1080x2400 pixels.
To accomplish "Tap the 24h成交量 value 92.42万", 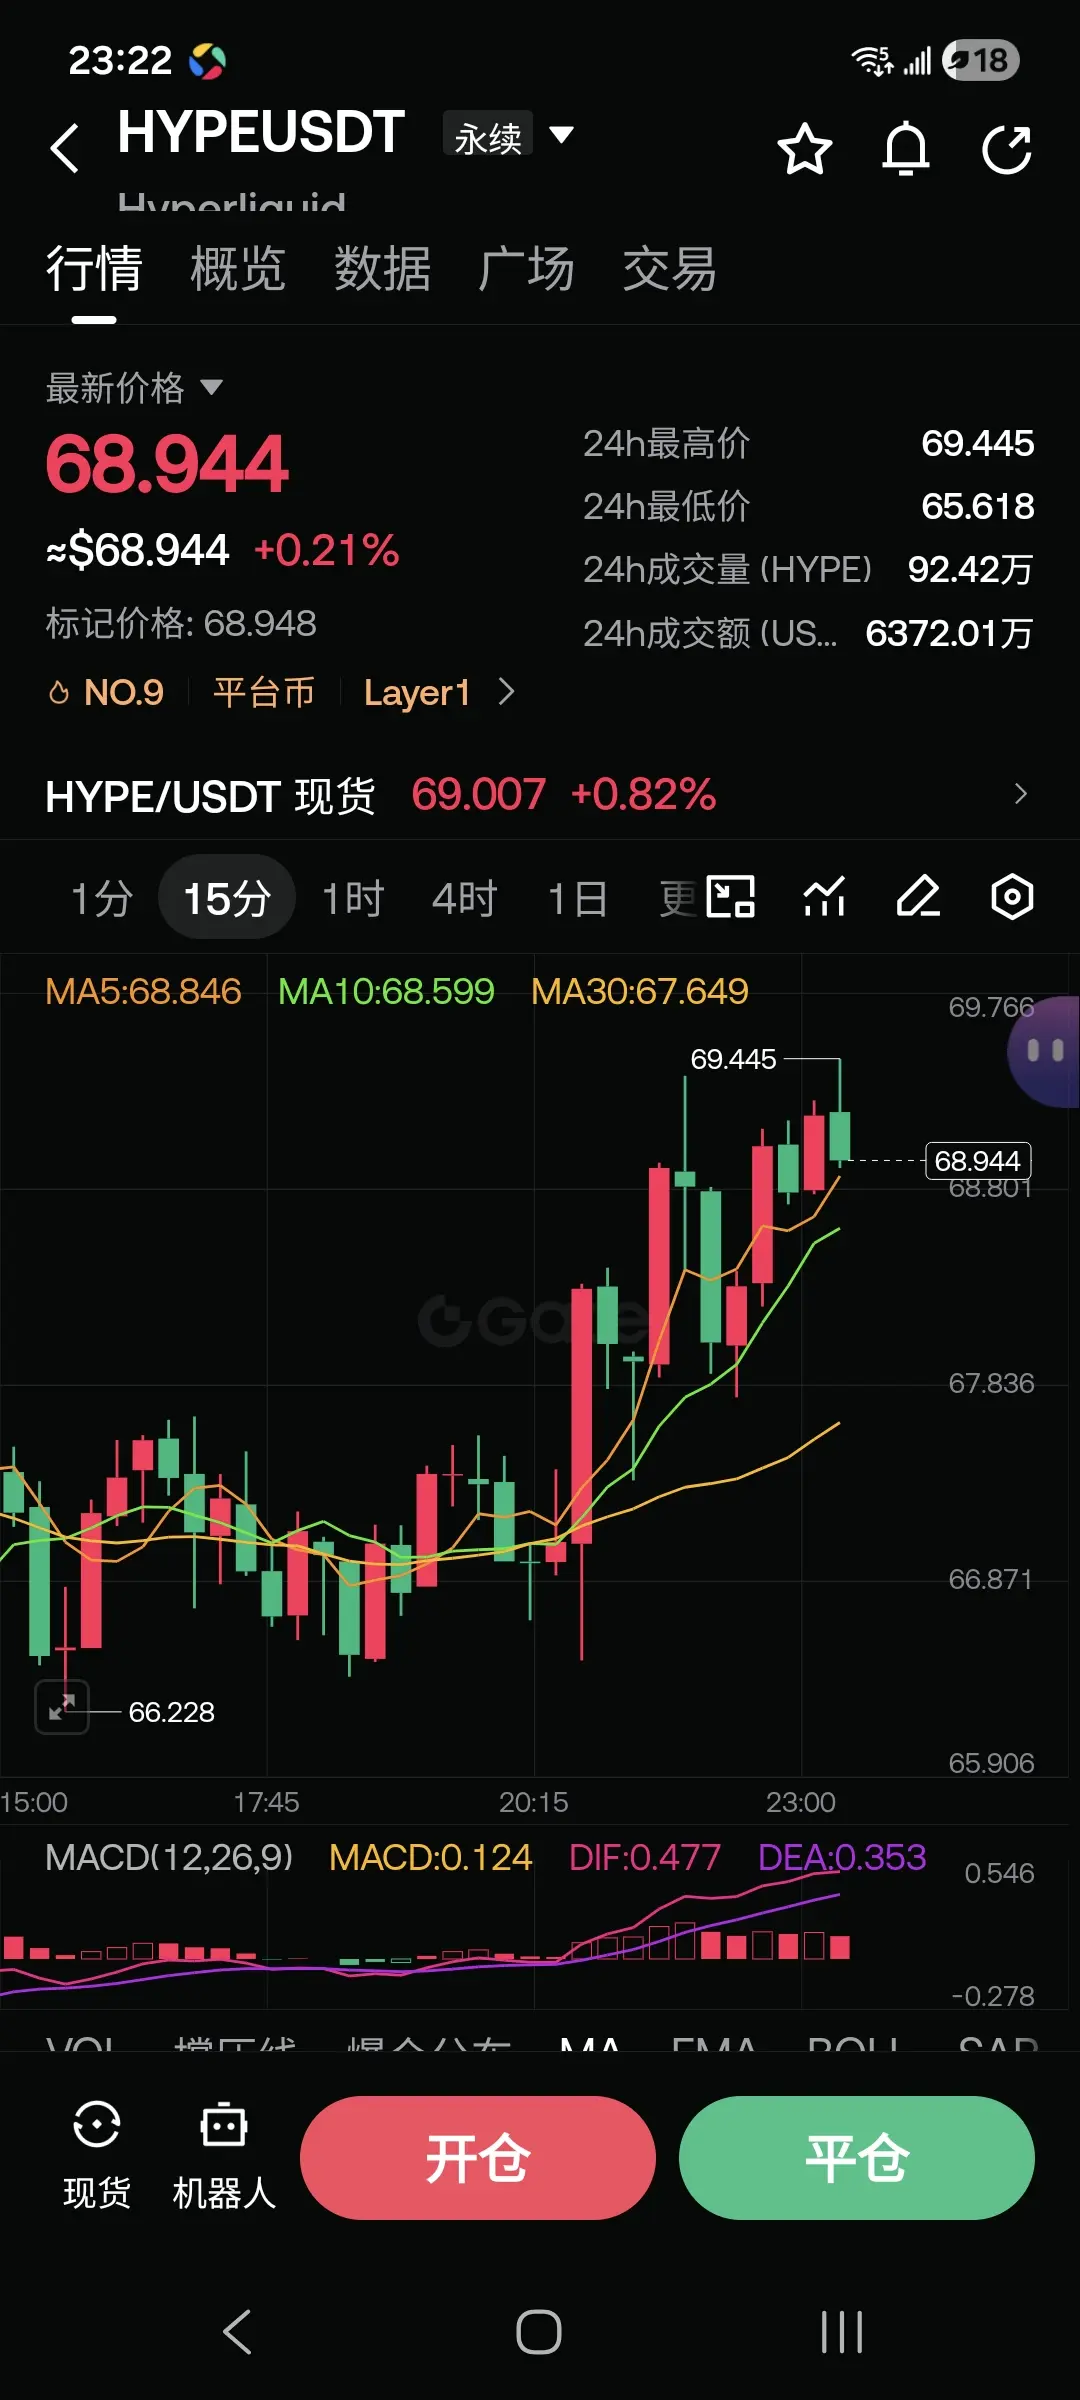I will tap(970, 569).
